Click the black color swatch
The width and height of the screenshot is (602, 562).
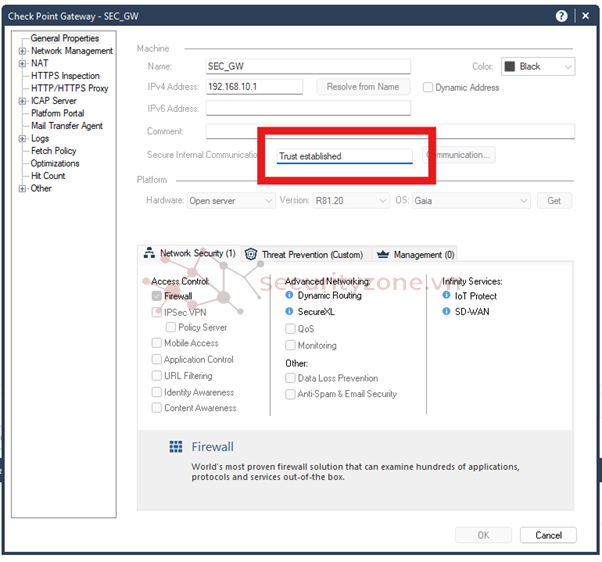(x=510, y=66)
